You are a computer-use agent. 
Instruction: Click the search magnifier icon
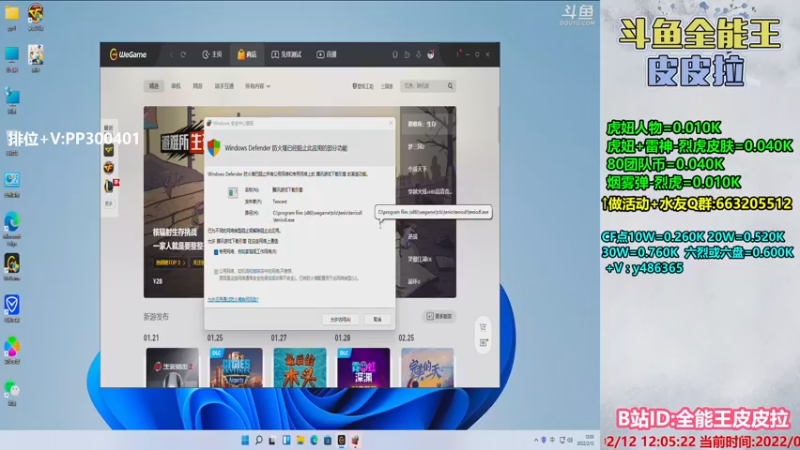click(x=451, y=86)
